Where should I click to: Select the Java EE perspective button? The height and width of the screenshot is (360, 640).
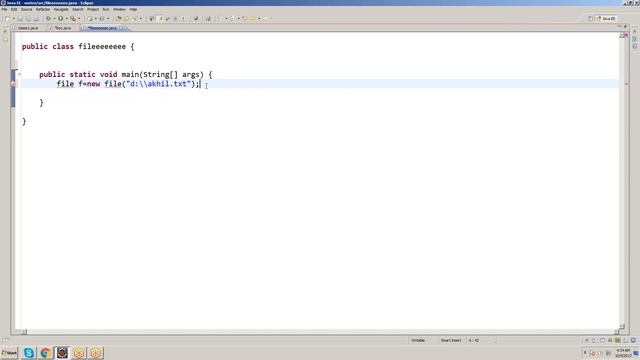(607, 18)
